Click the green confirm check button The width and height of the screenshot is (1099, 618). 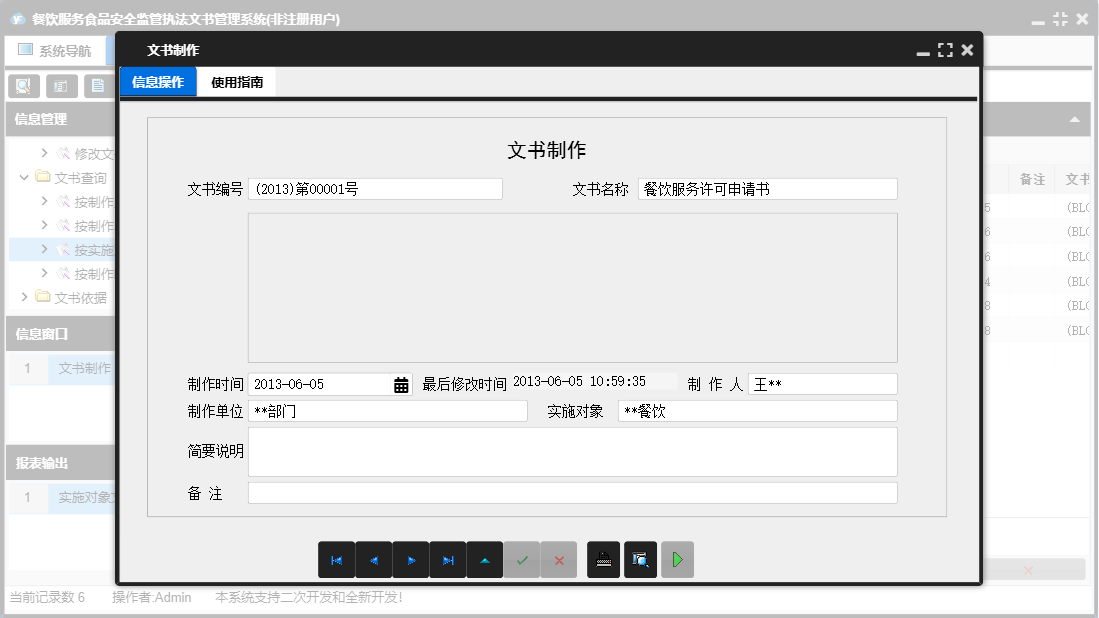522,560
